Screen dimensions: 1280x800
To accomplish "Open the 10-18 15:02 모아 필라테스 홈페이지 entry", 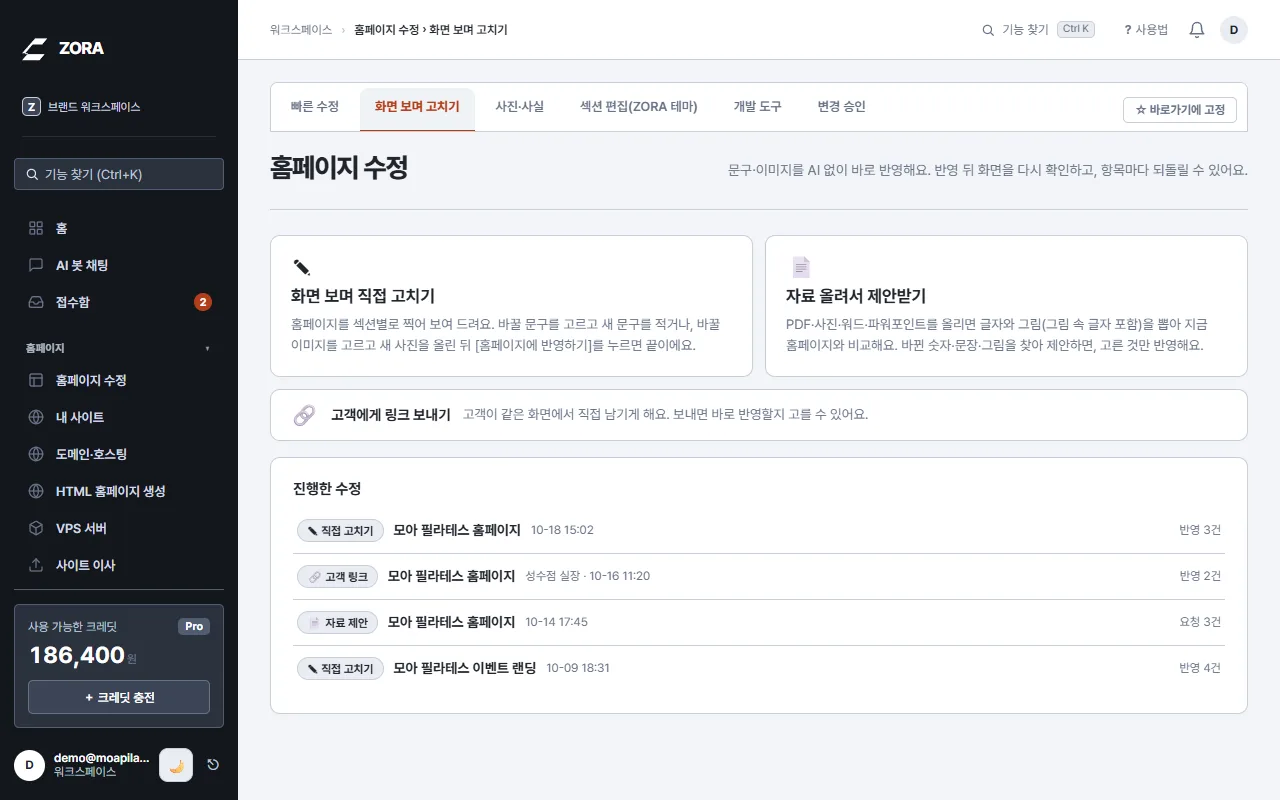I will [760, 530].
